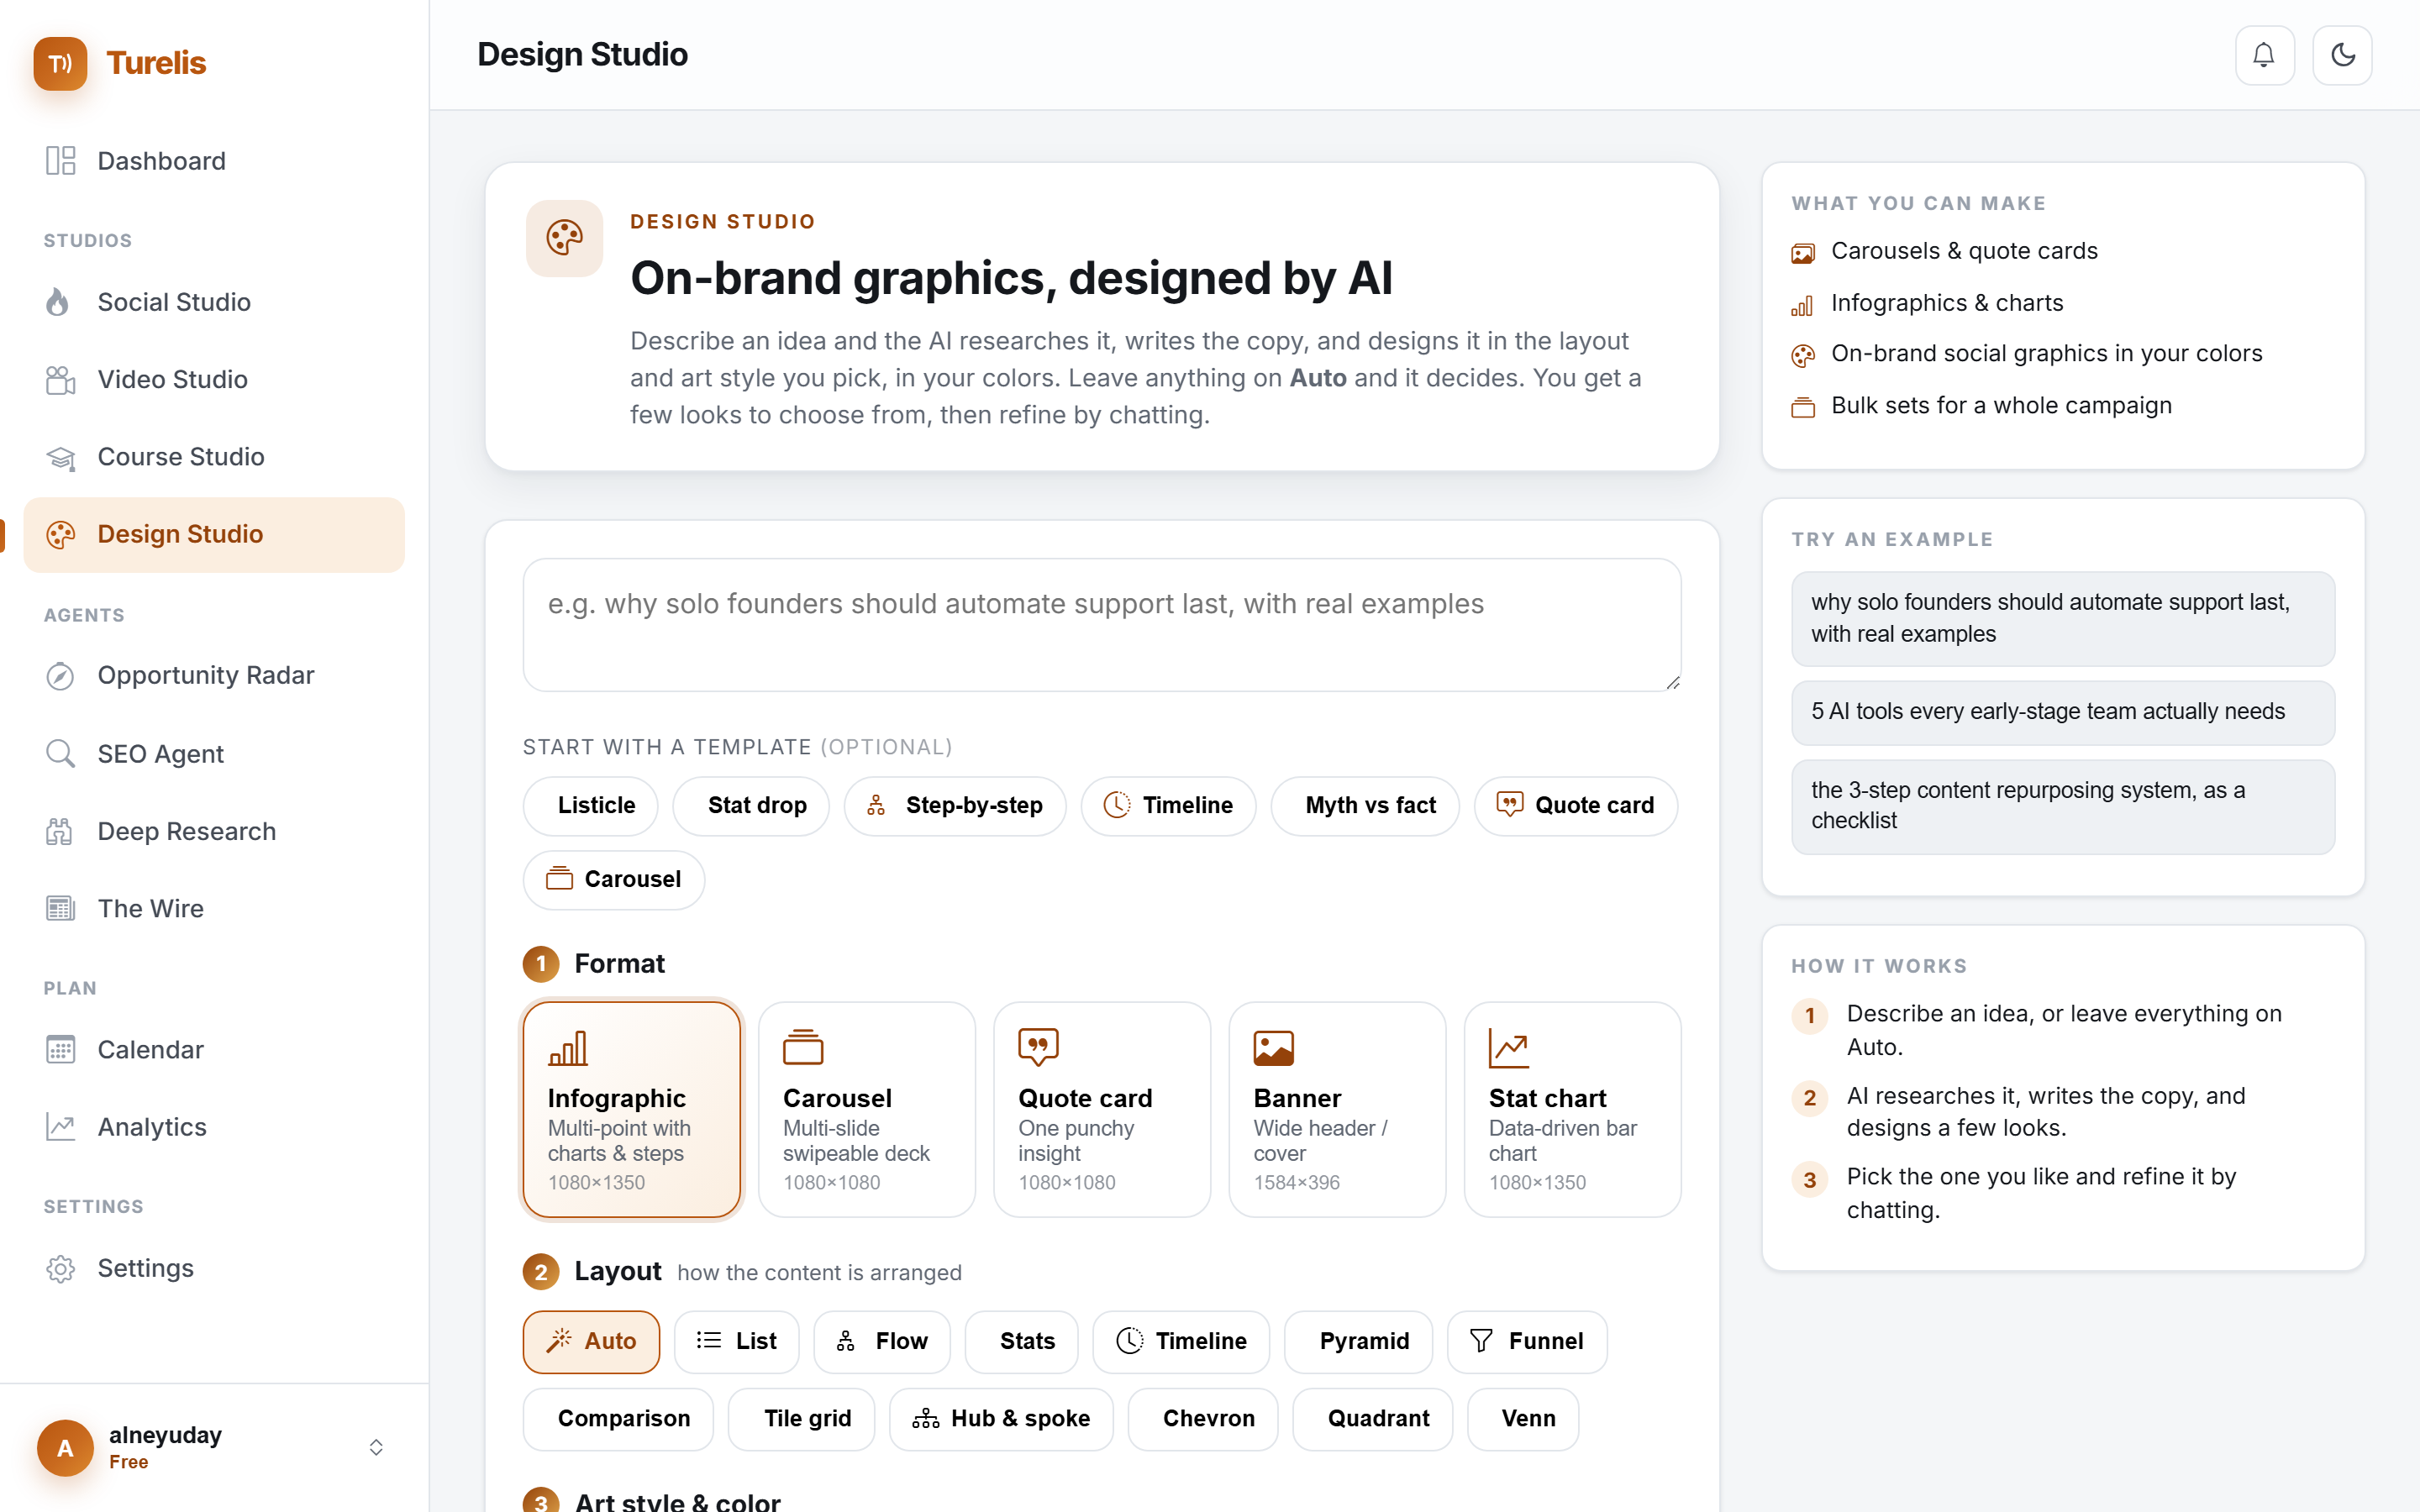
Task: Click the Deep Research icon
Action: (60, 831)
